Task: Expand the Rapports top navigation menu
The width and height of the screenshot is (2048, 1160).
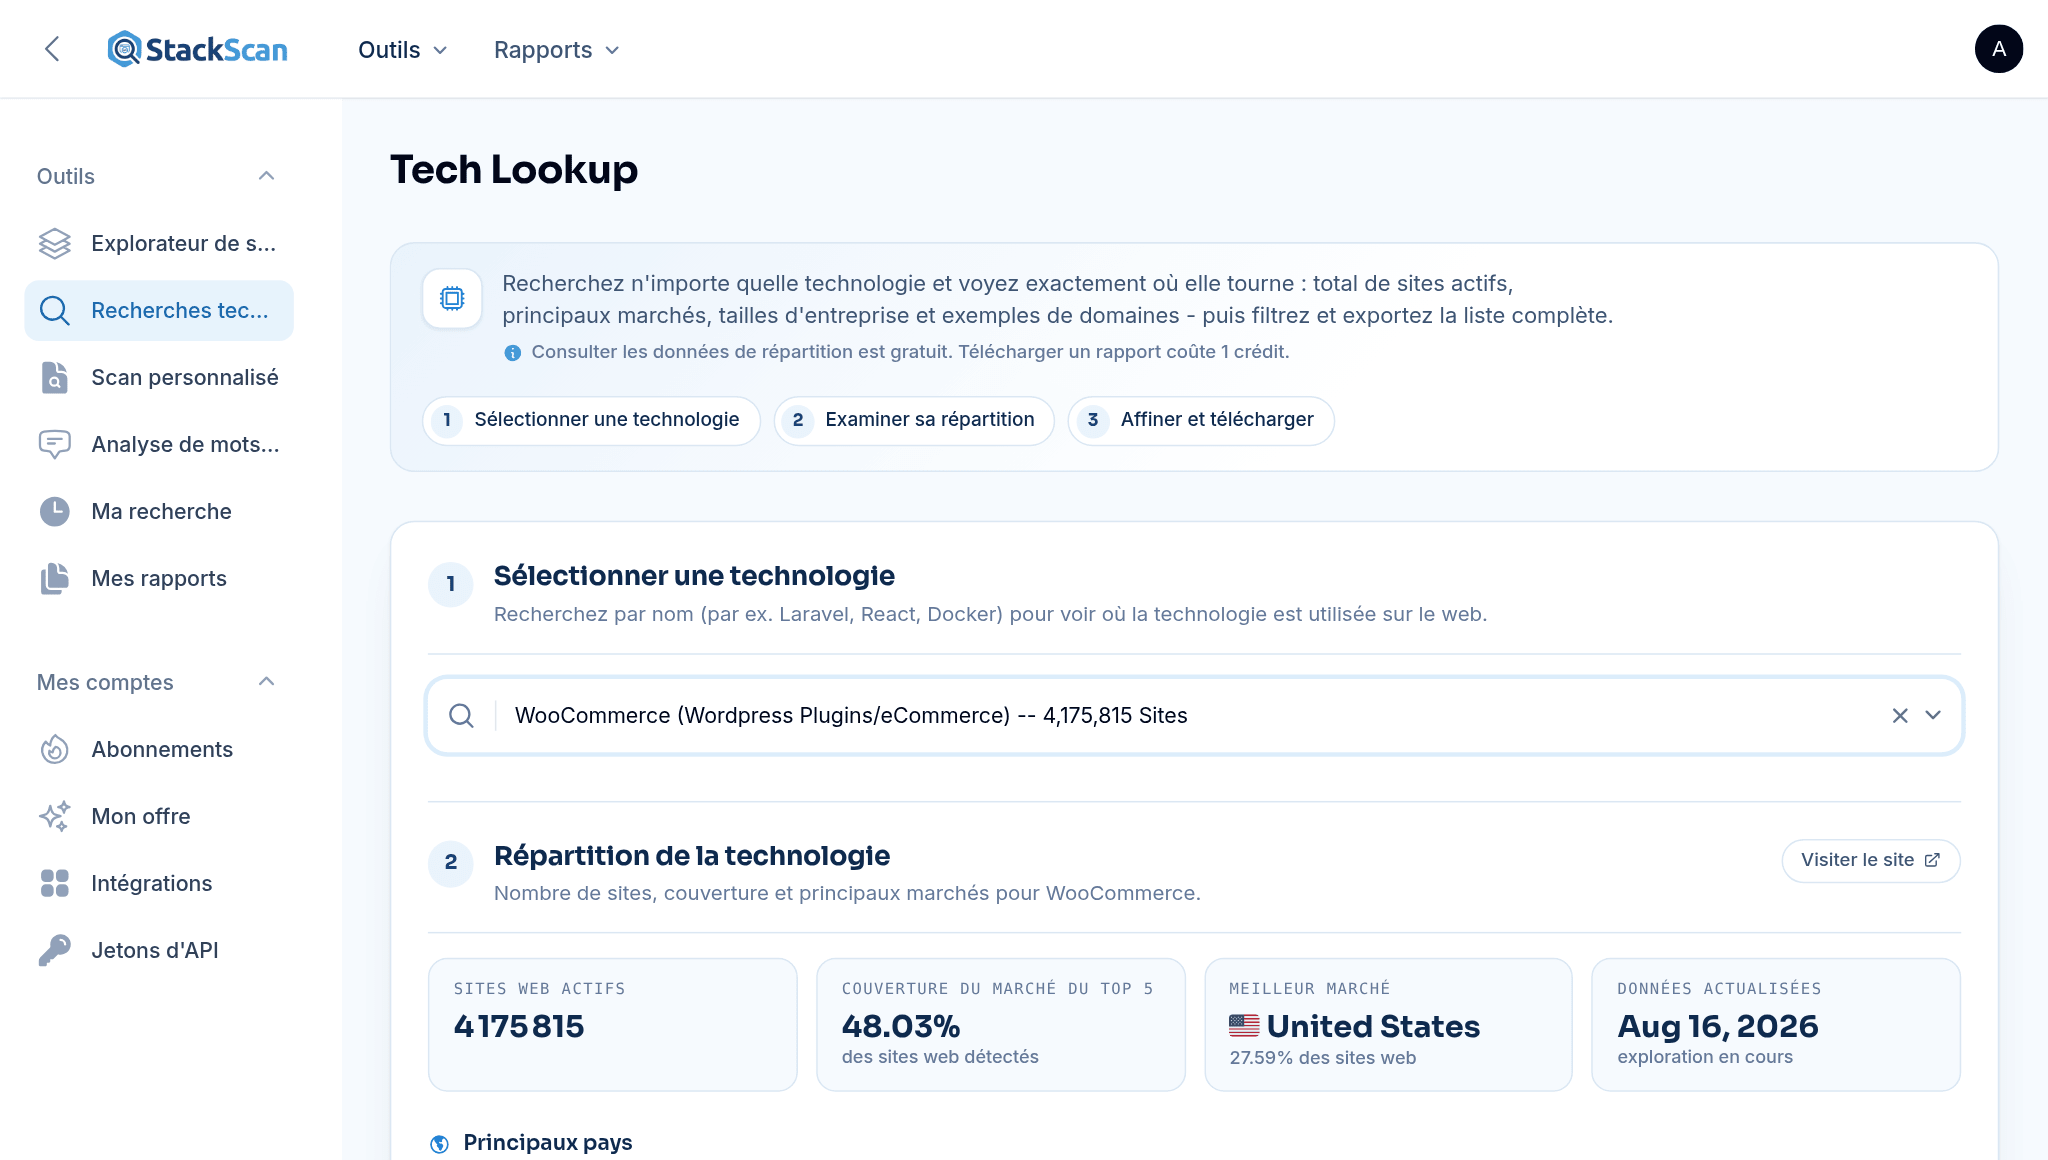Action: coord(557,50)
